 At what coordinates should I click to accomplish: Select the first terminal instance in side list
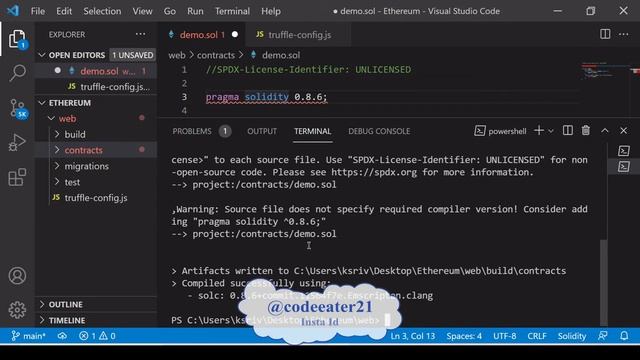click(x=623, y=151)
